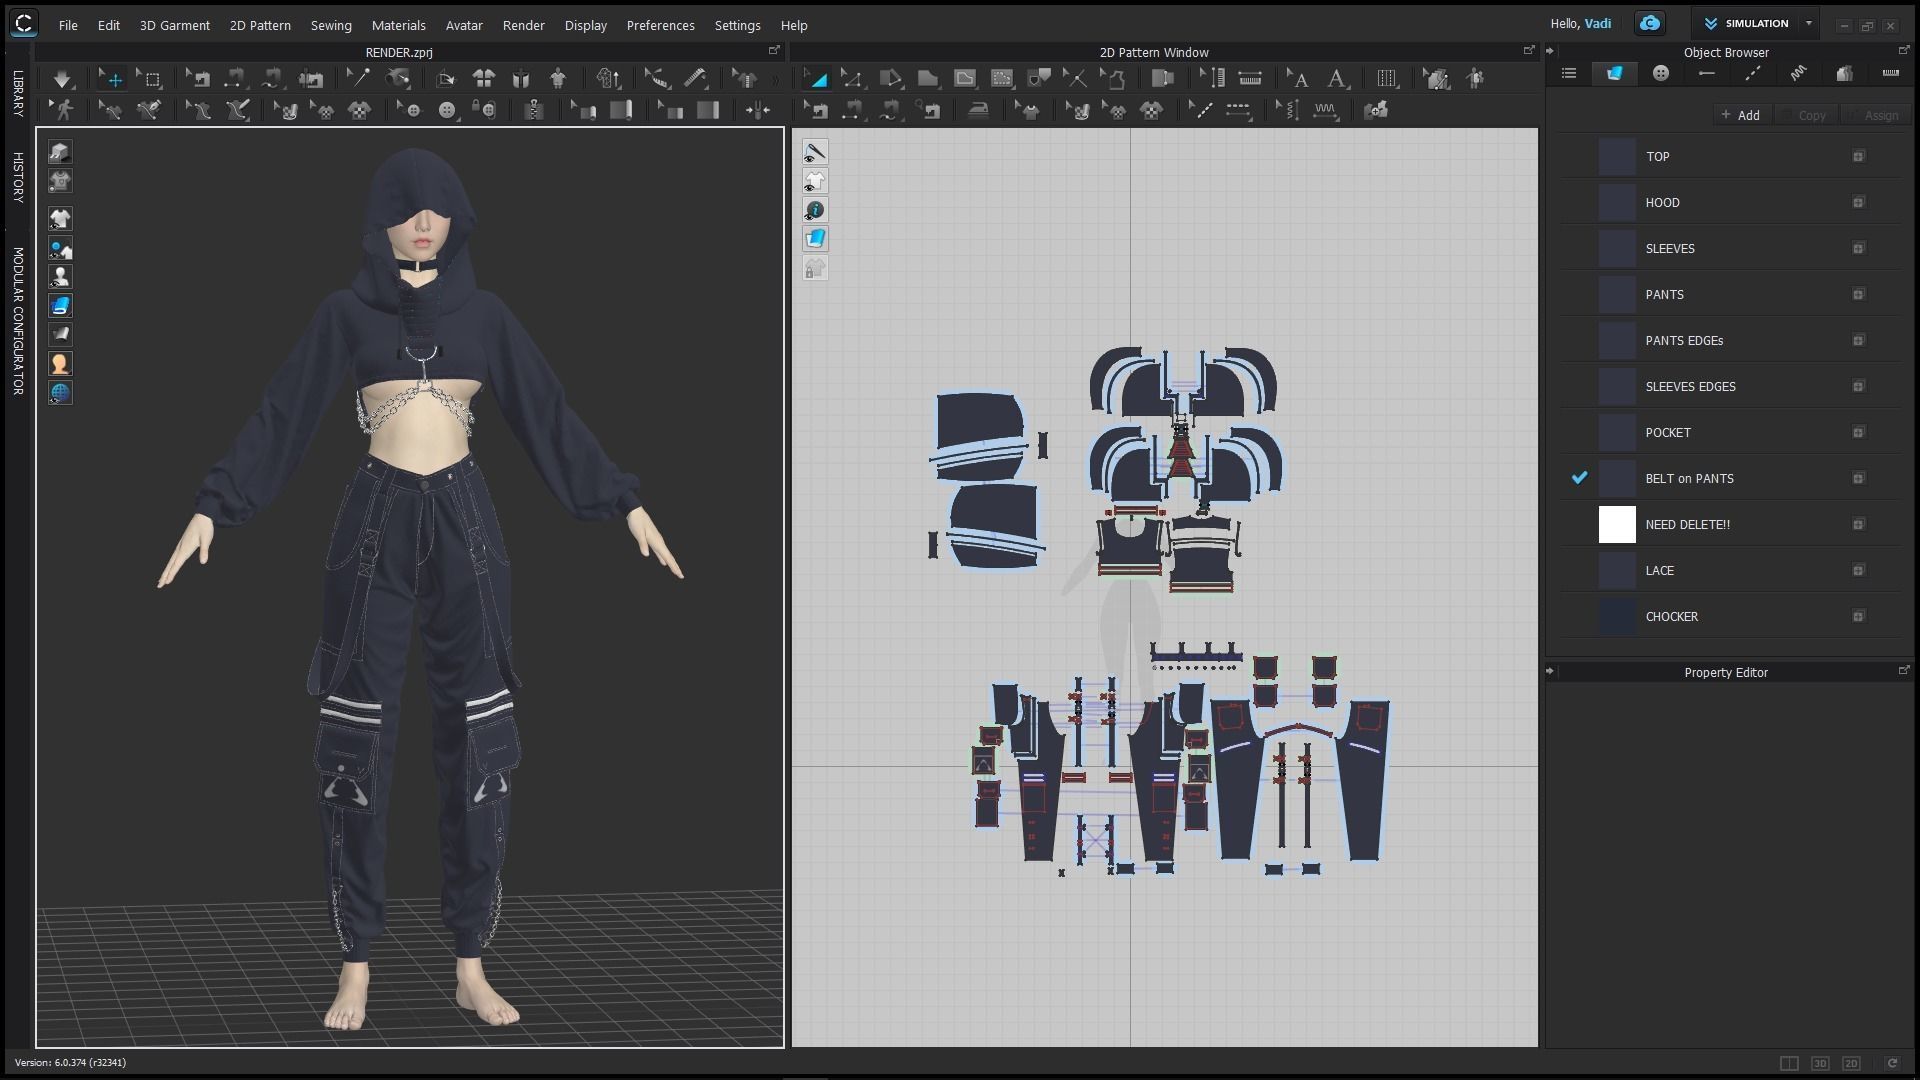Expand the TOP fabric row options
The width and height of the screenshot is (1920, 1080).
[x=1858, y=156]
